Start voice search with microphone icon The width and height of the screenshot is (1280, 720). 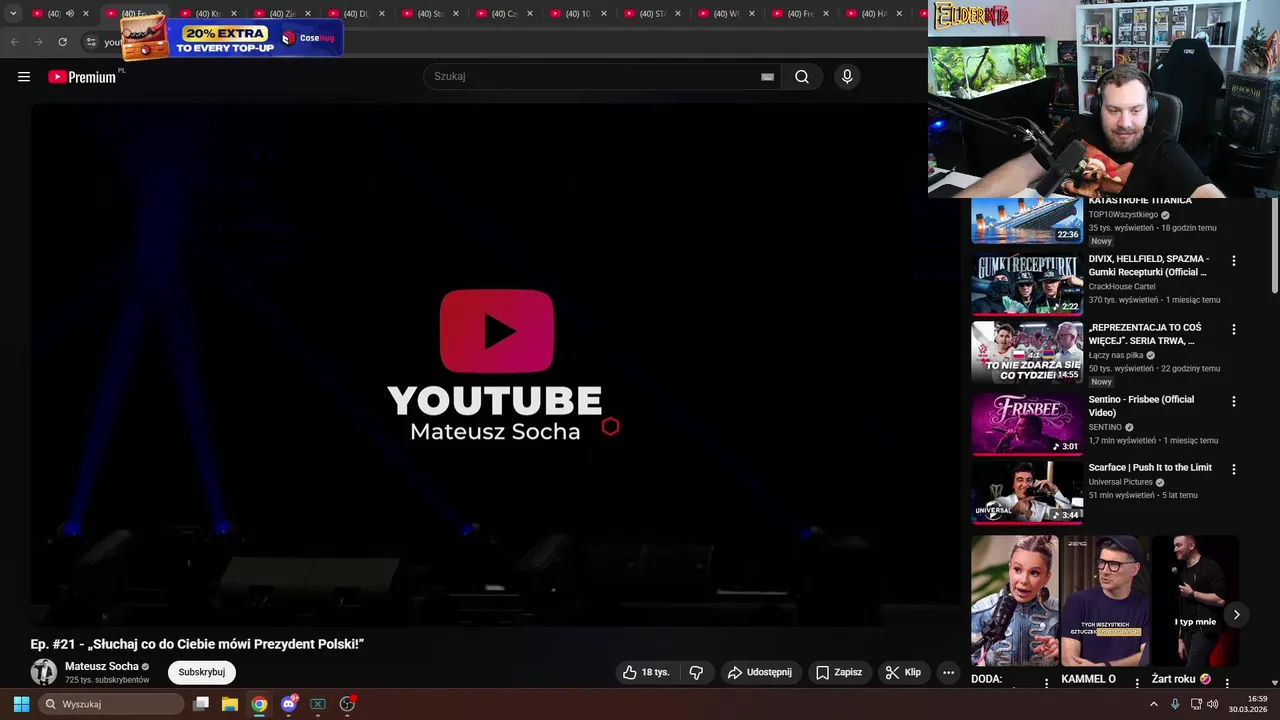click(847, 77)
